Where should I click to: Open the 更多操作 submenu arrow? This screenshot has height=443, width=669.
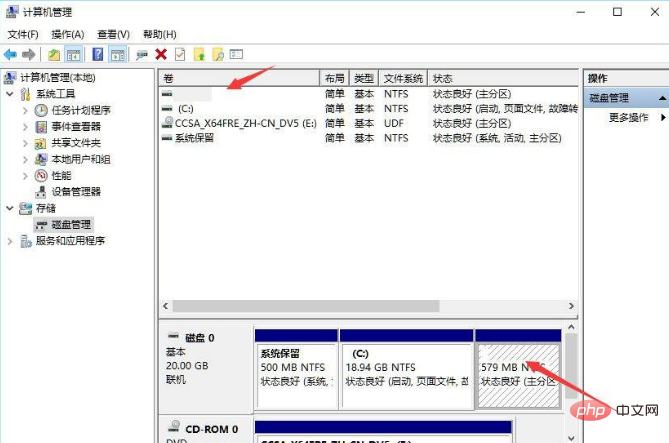click(663, 117)
